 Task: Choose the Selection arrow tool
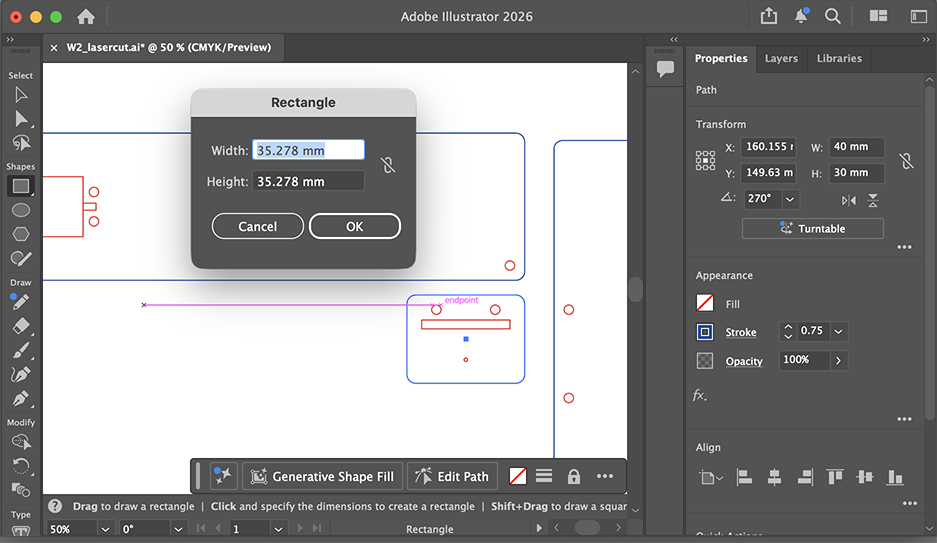20,95
